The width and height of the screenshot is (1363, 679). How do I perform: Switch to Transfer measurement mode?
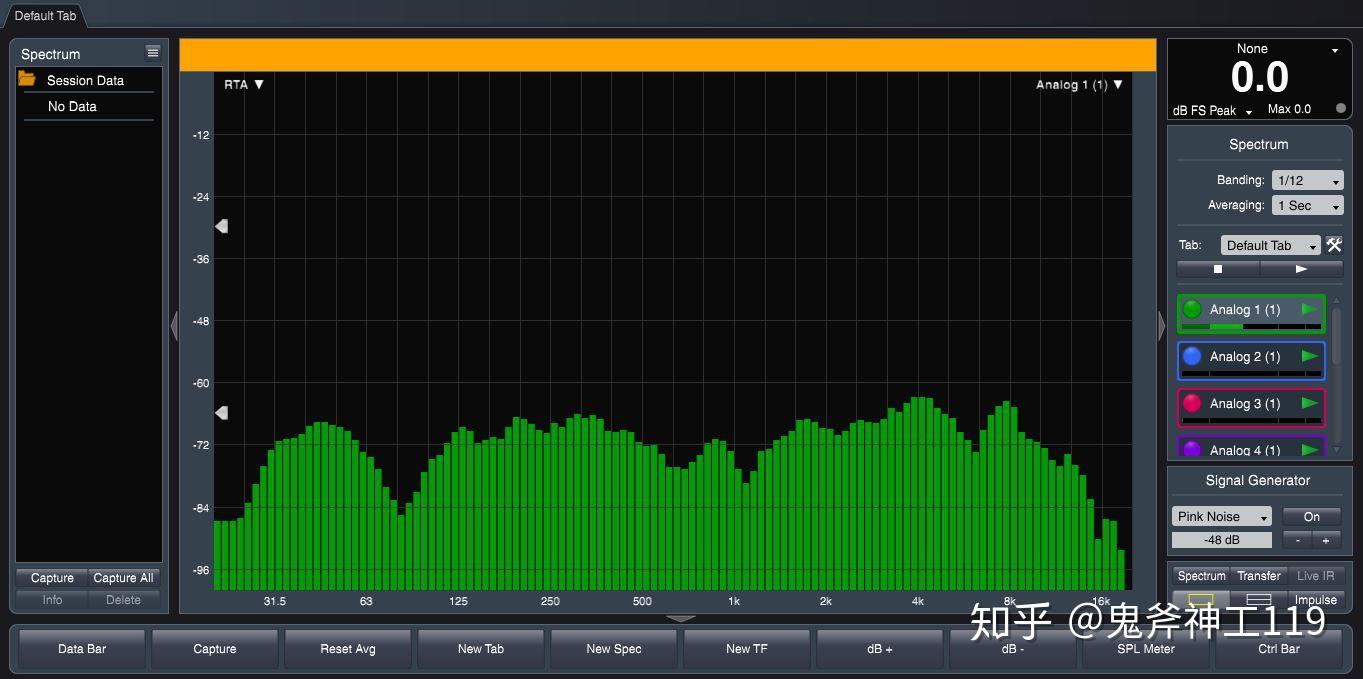coord(1259,576)
